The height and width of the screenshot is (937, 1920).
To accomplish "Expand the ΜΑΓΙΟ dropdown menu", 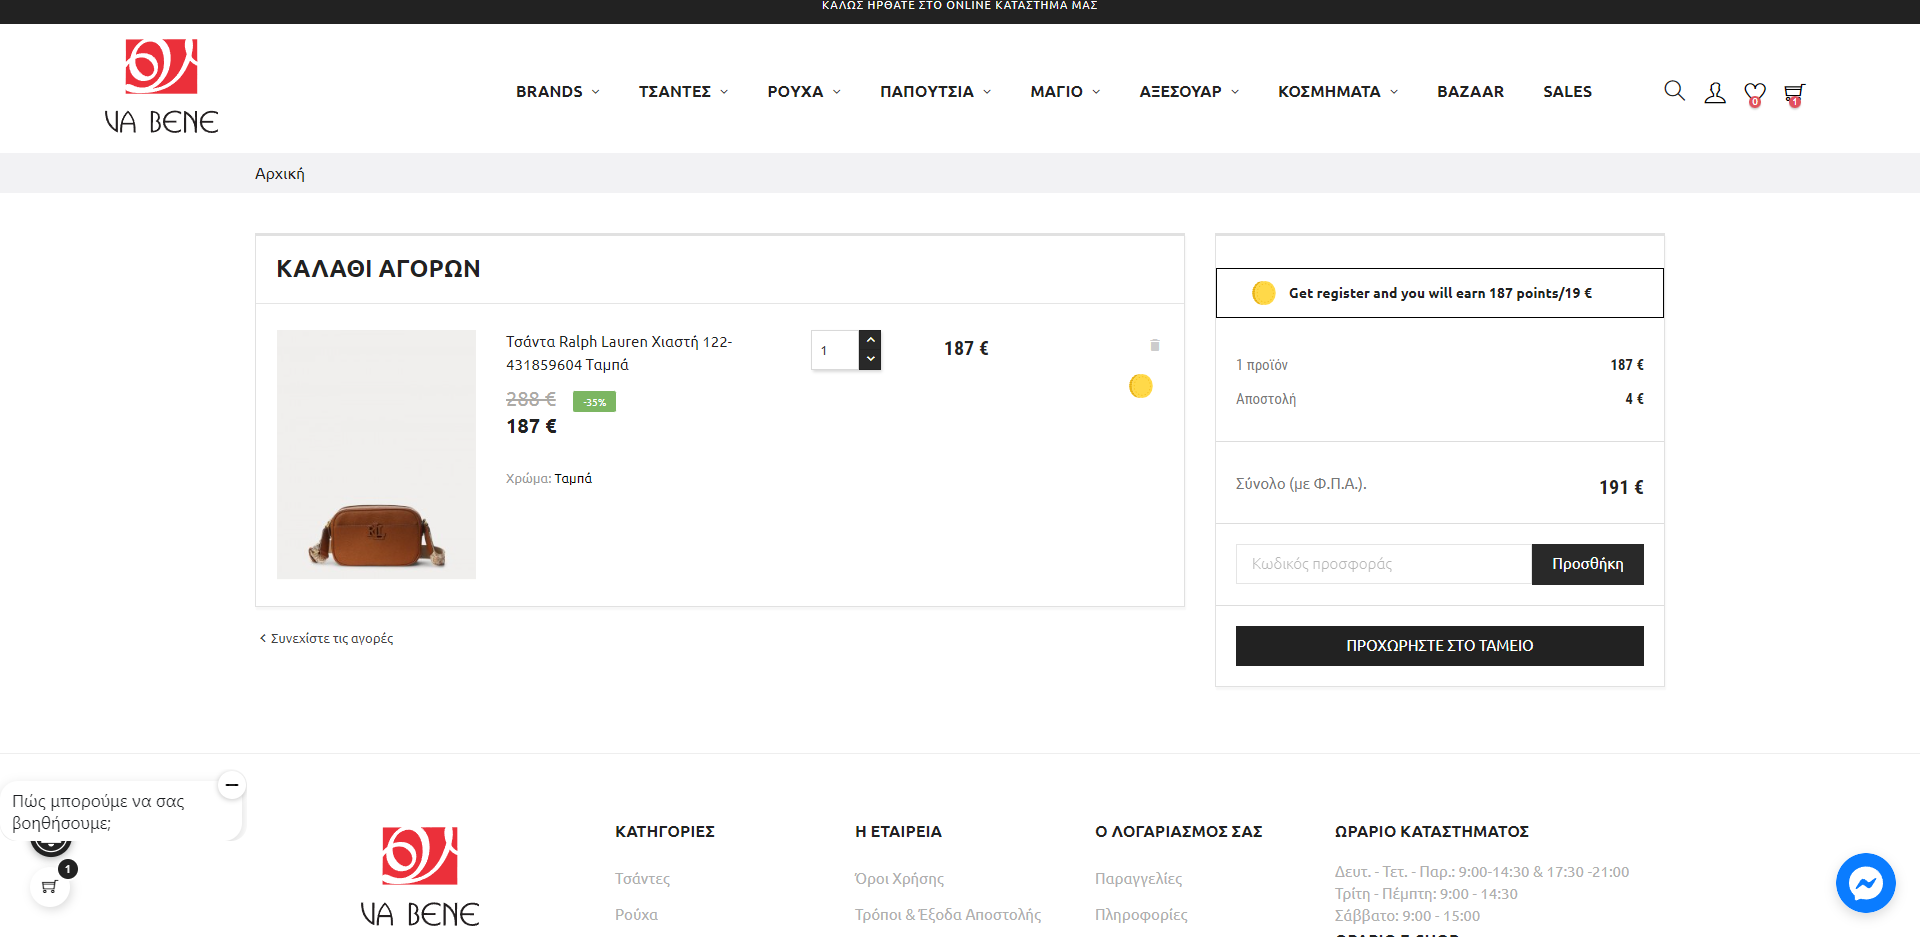I will click(x=1066, y=91).
